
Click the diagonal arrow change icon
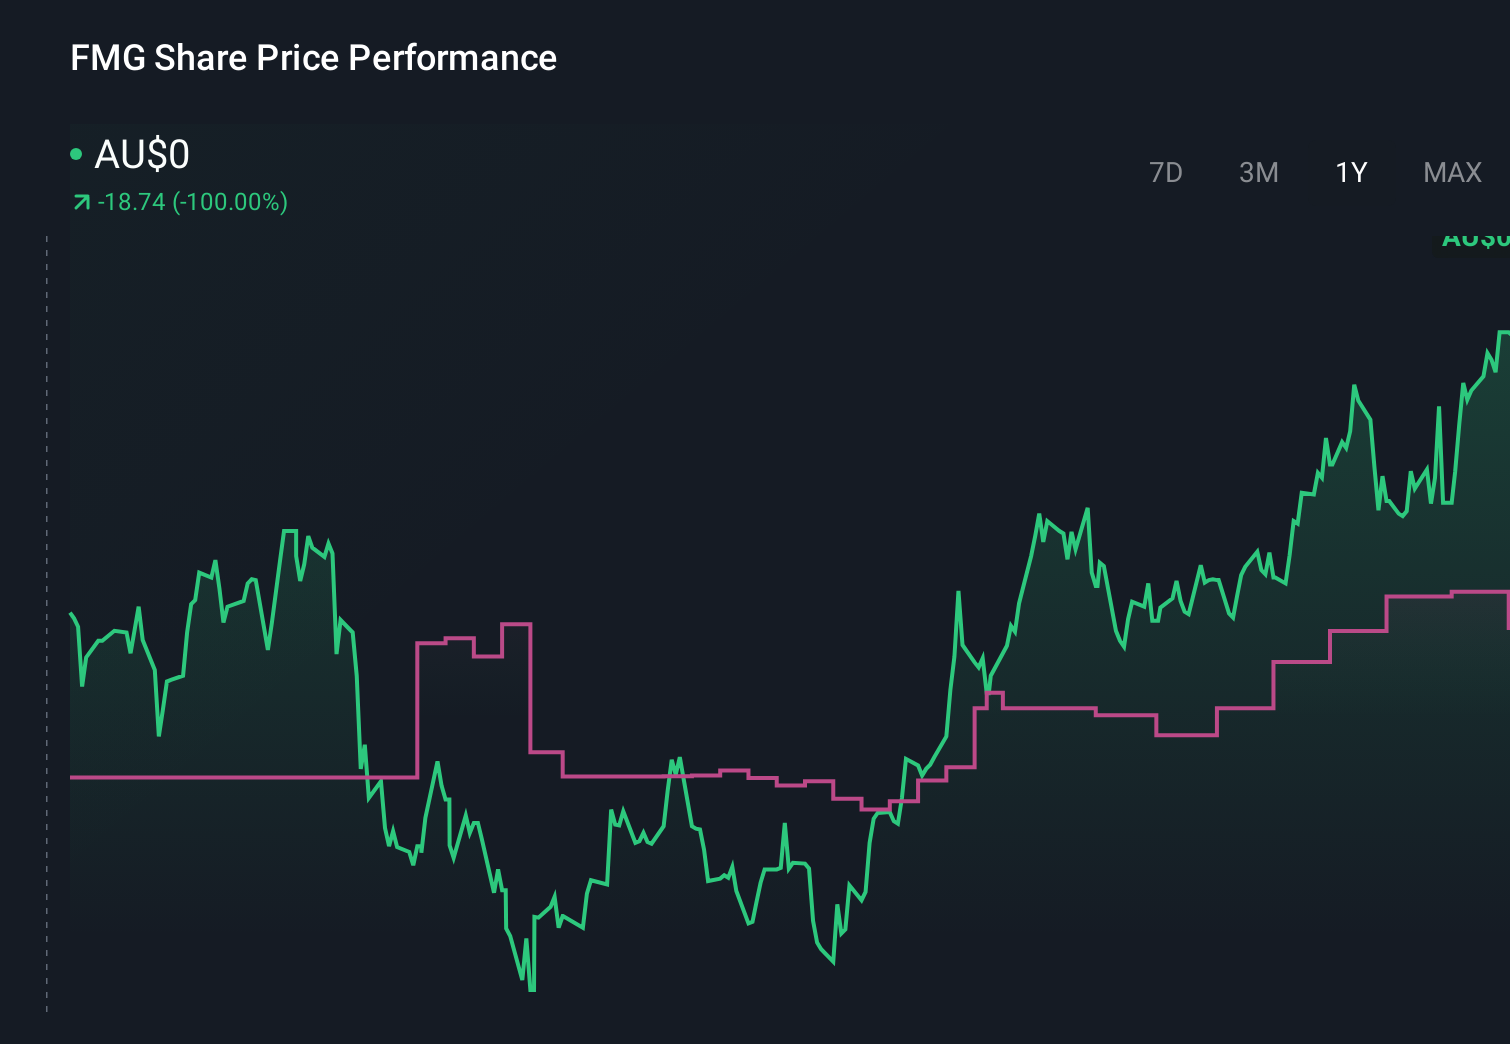[x=81, y=203]
